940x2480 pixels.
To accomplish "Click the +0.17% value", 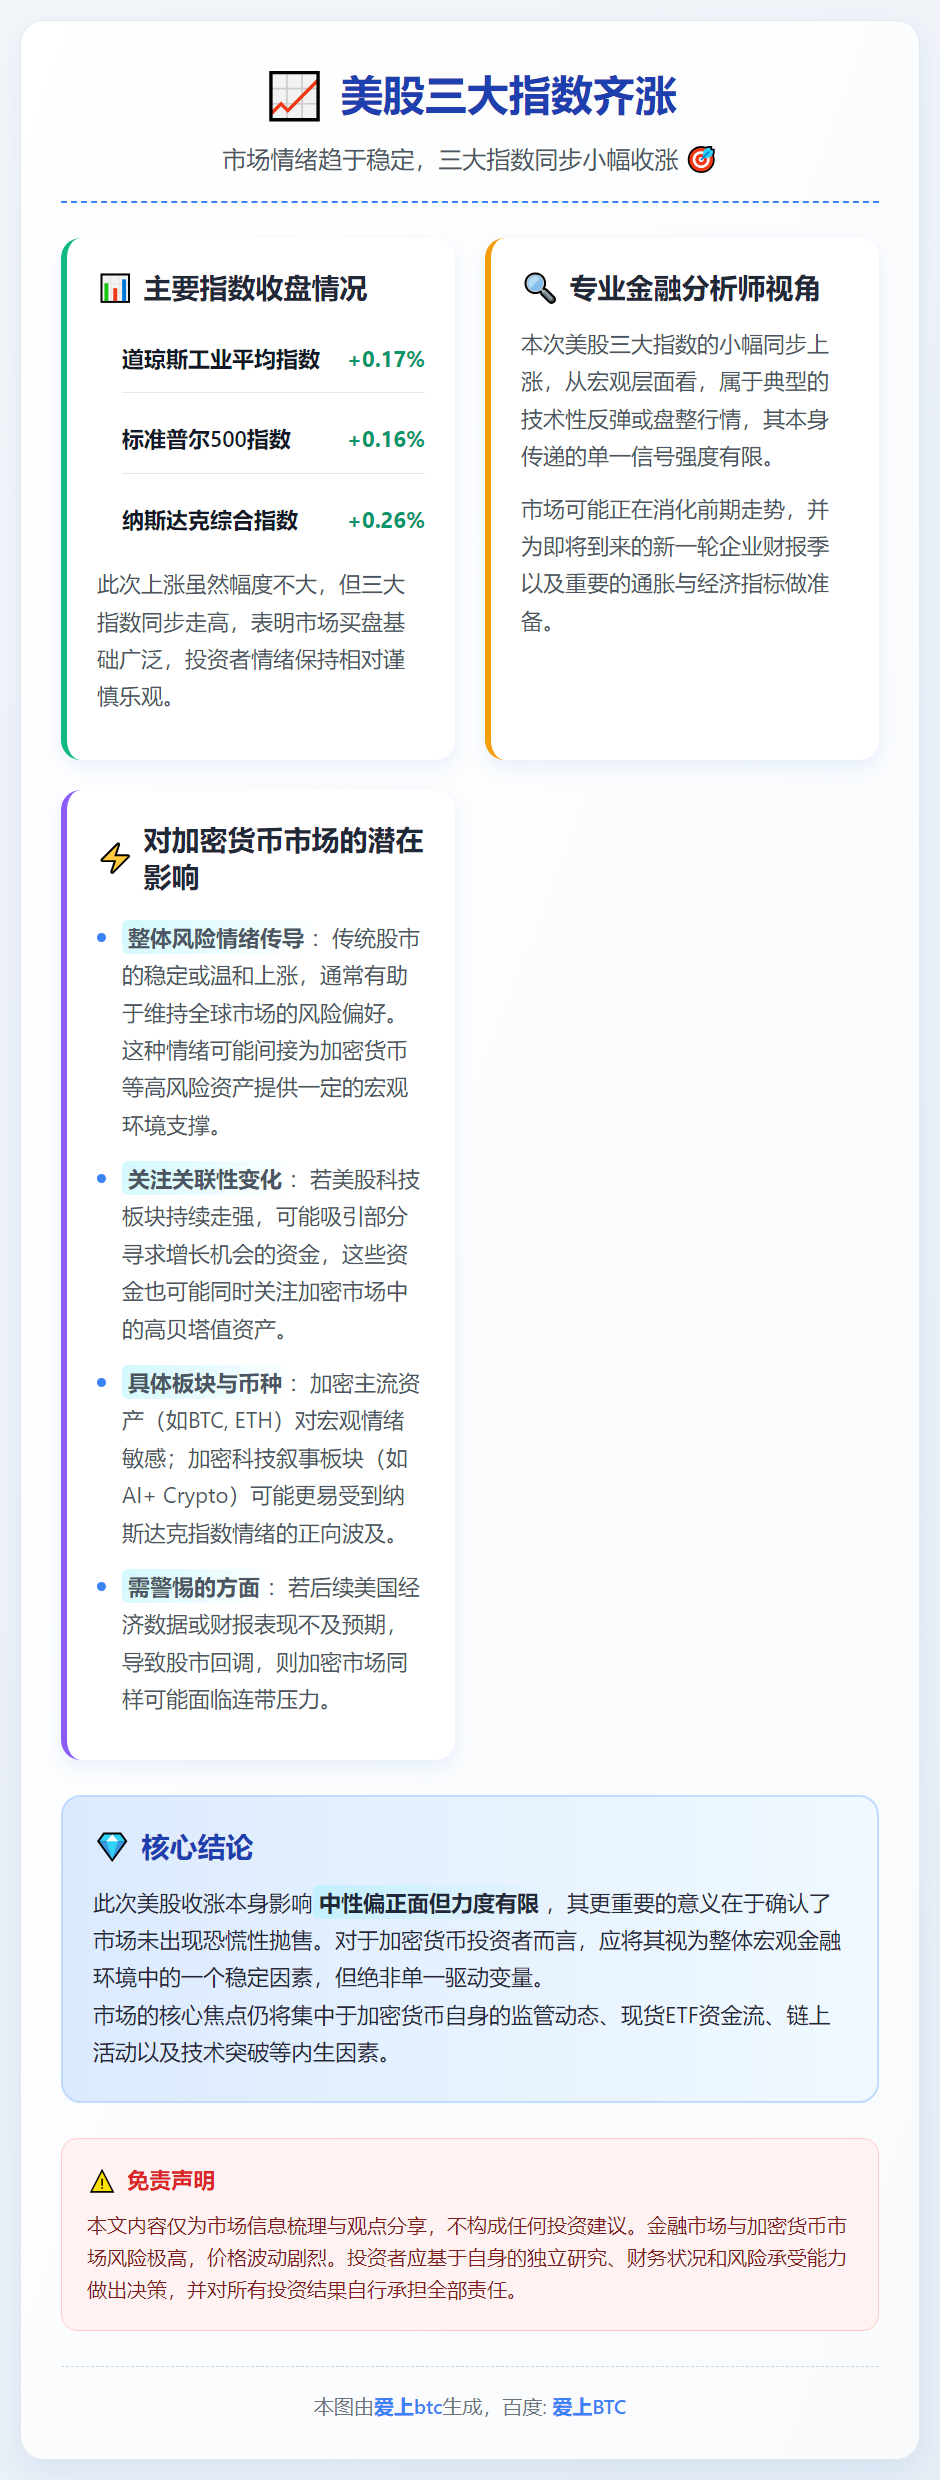I will [x=386, y=359].
